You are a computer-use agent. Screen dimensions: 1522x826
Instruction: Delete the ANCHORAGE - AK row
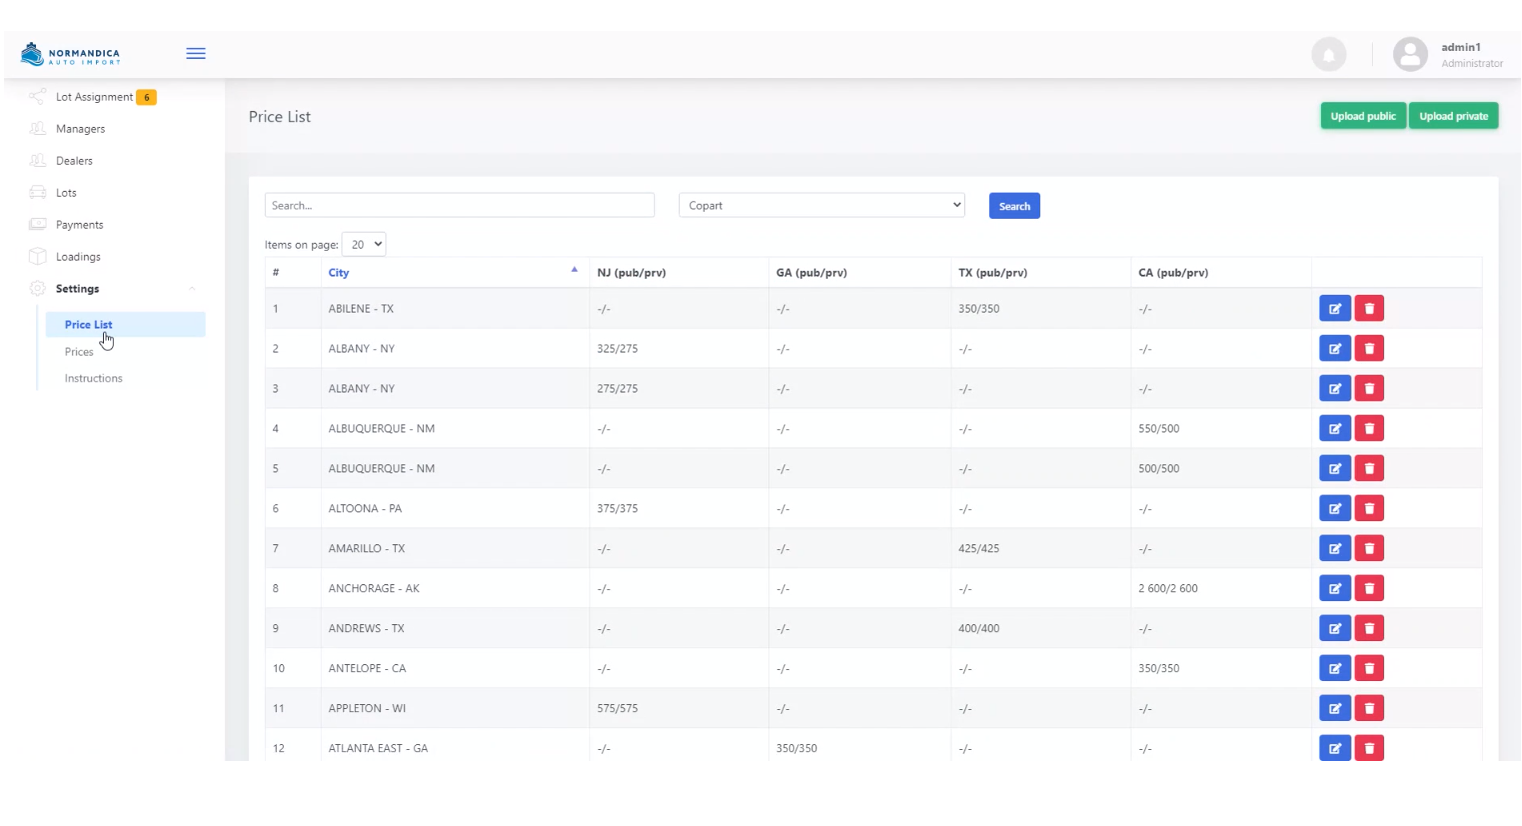pos(1369,589)
